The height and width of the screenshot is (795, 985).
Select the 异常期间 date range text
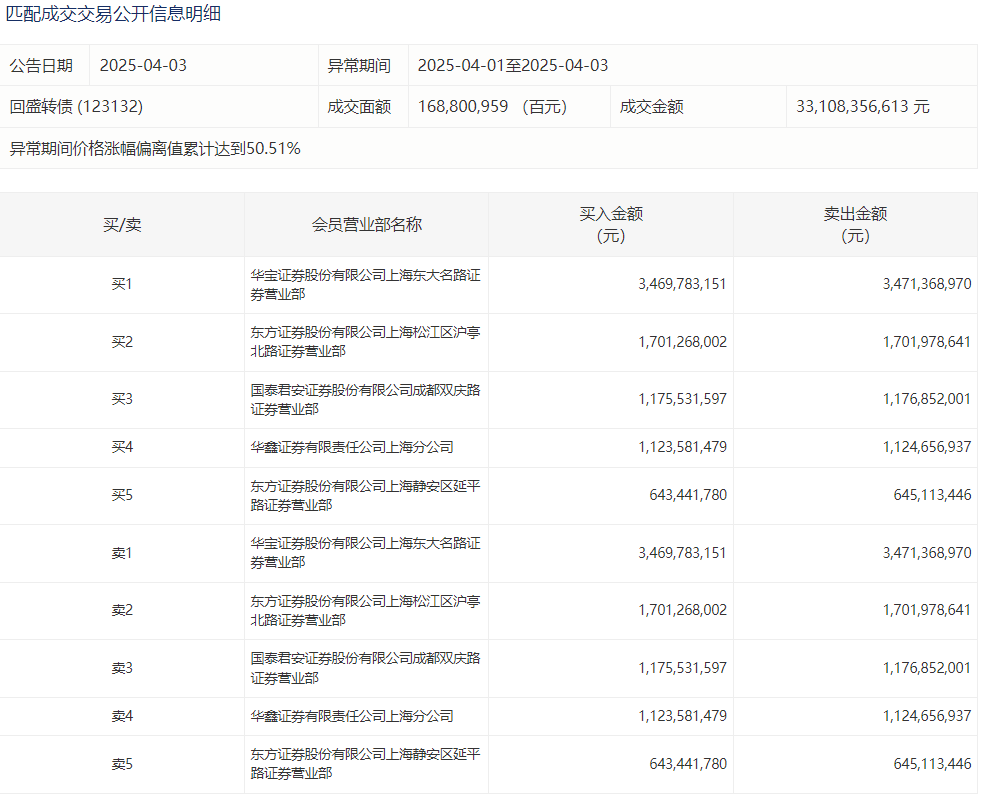coord(512,66)
